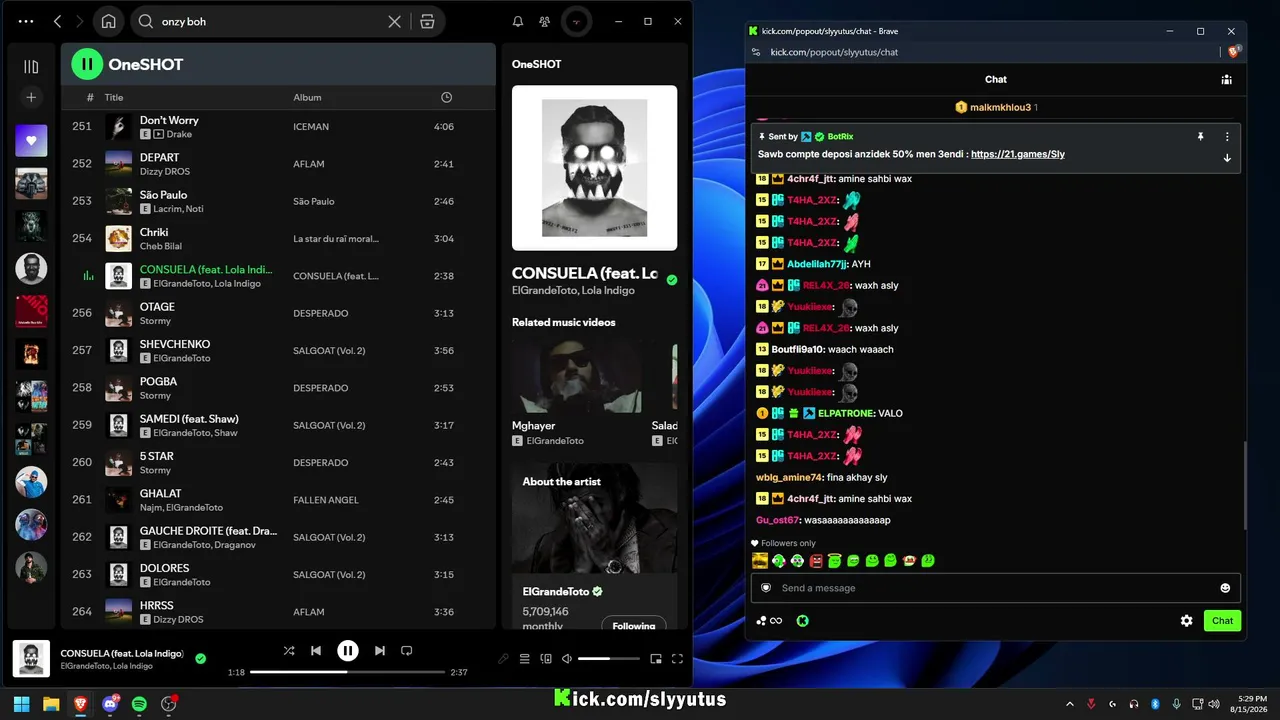Open chat settings gear

1186,621
